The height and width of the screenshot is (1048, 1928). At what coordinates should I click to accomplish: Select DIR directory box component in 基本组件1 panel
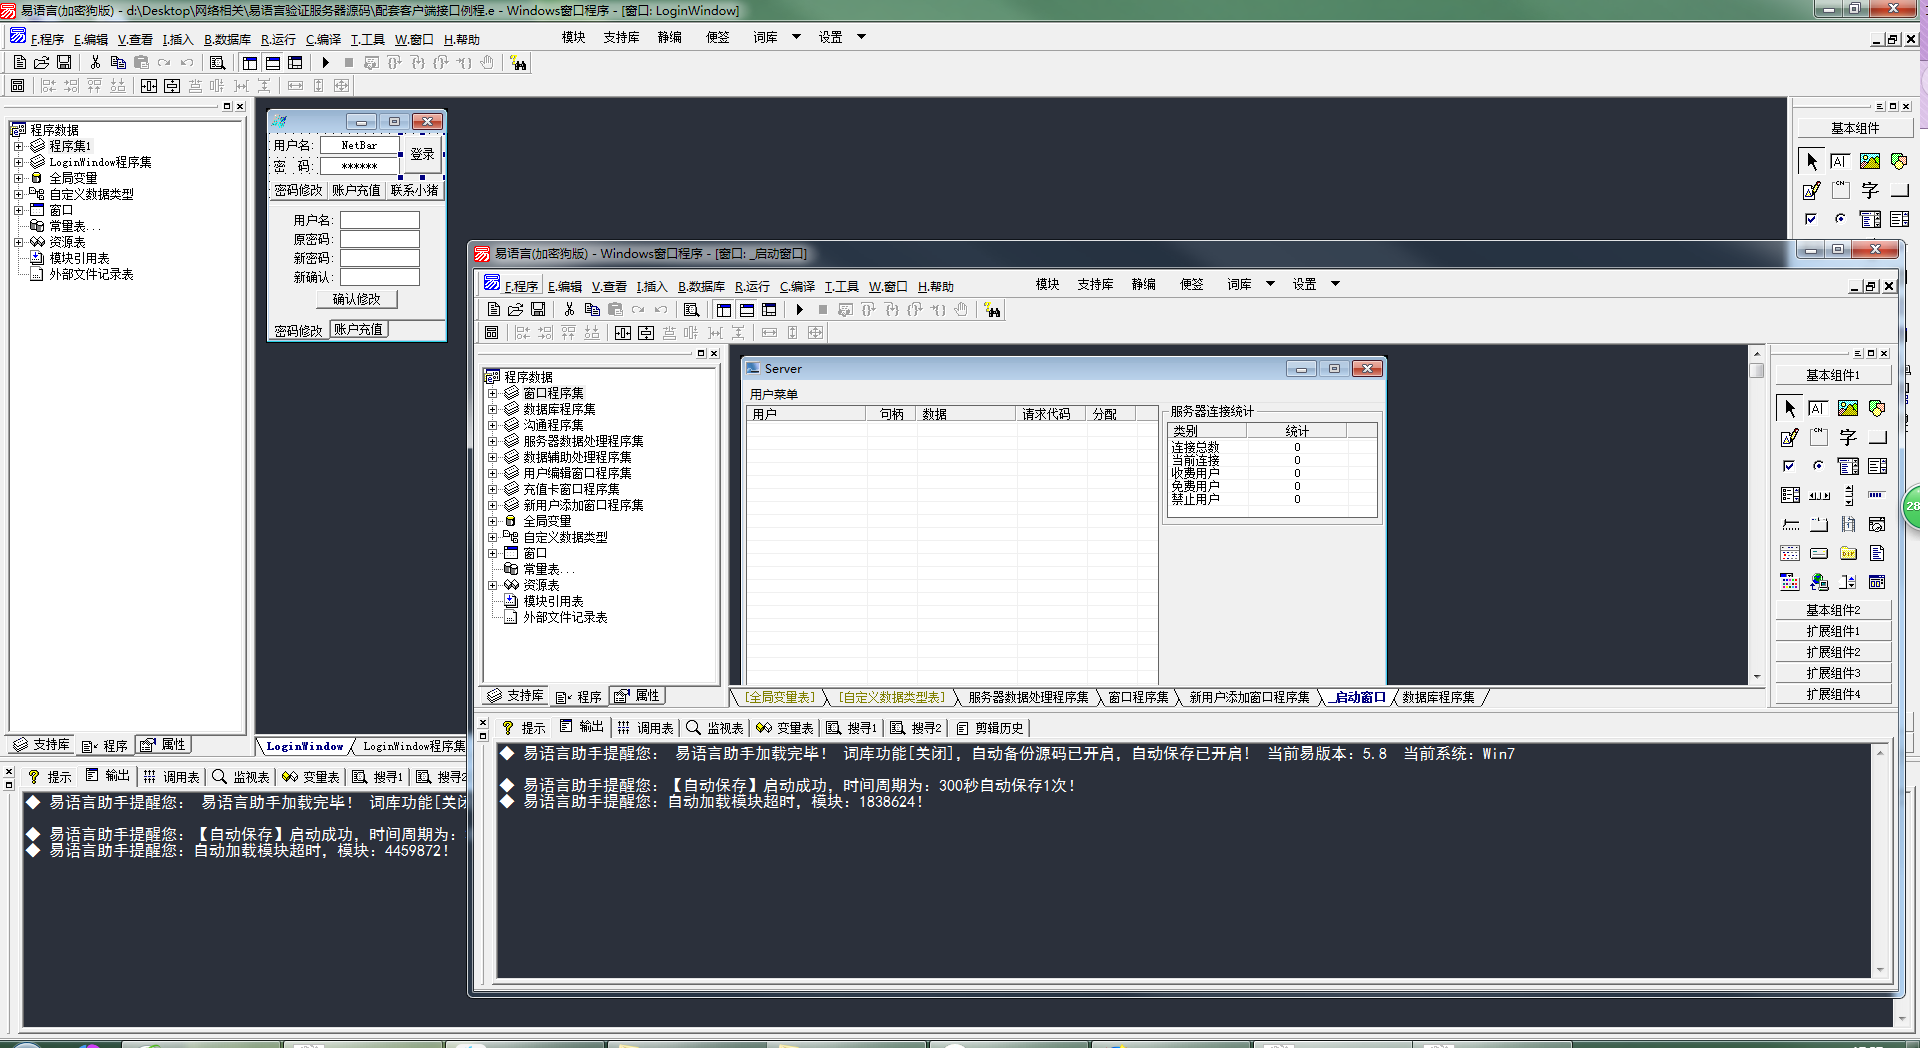1848,553
